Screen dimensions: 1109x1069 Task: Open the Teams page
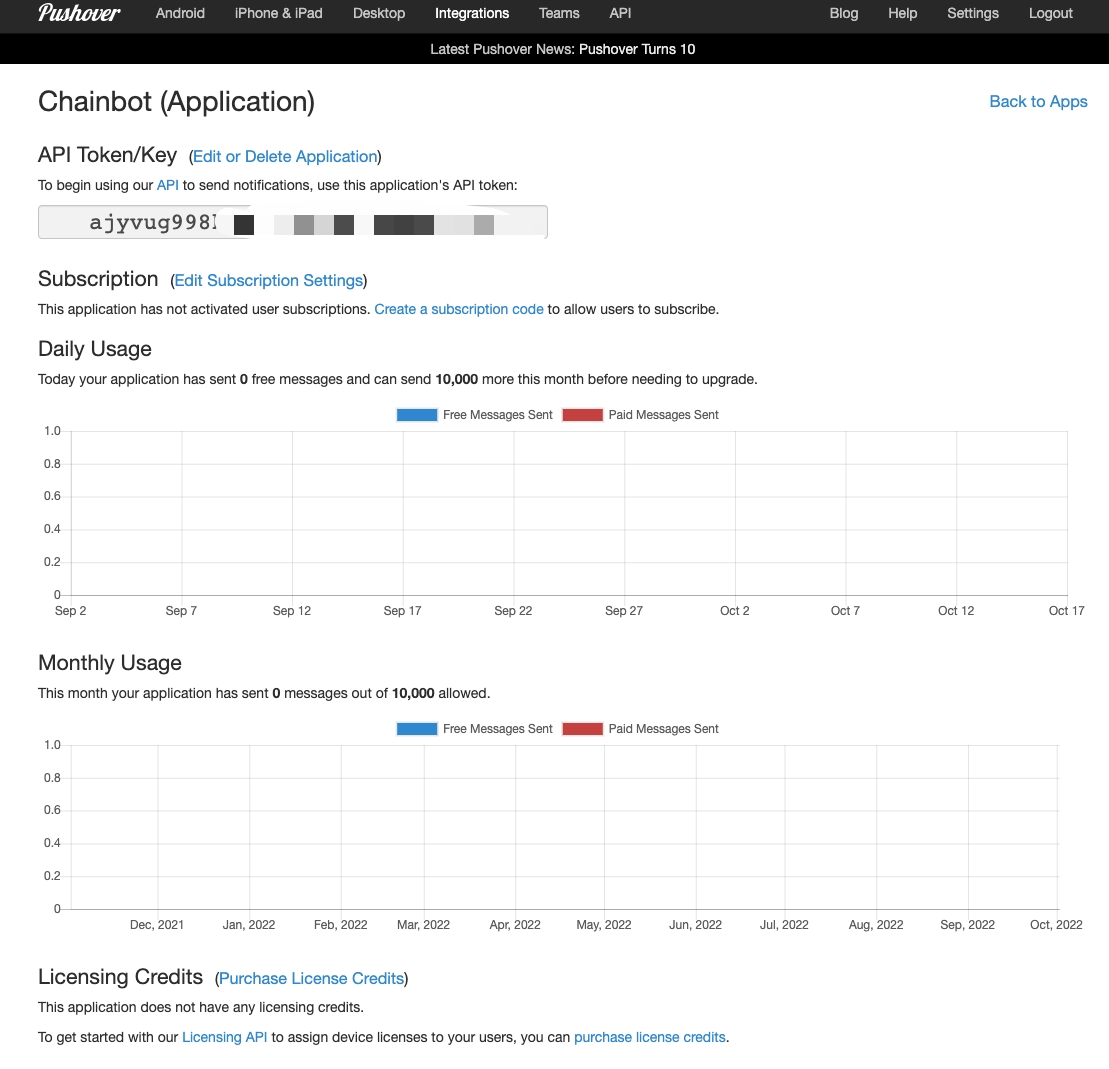click(559, 13)
